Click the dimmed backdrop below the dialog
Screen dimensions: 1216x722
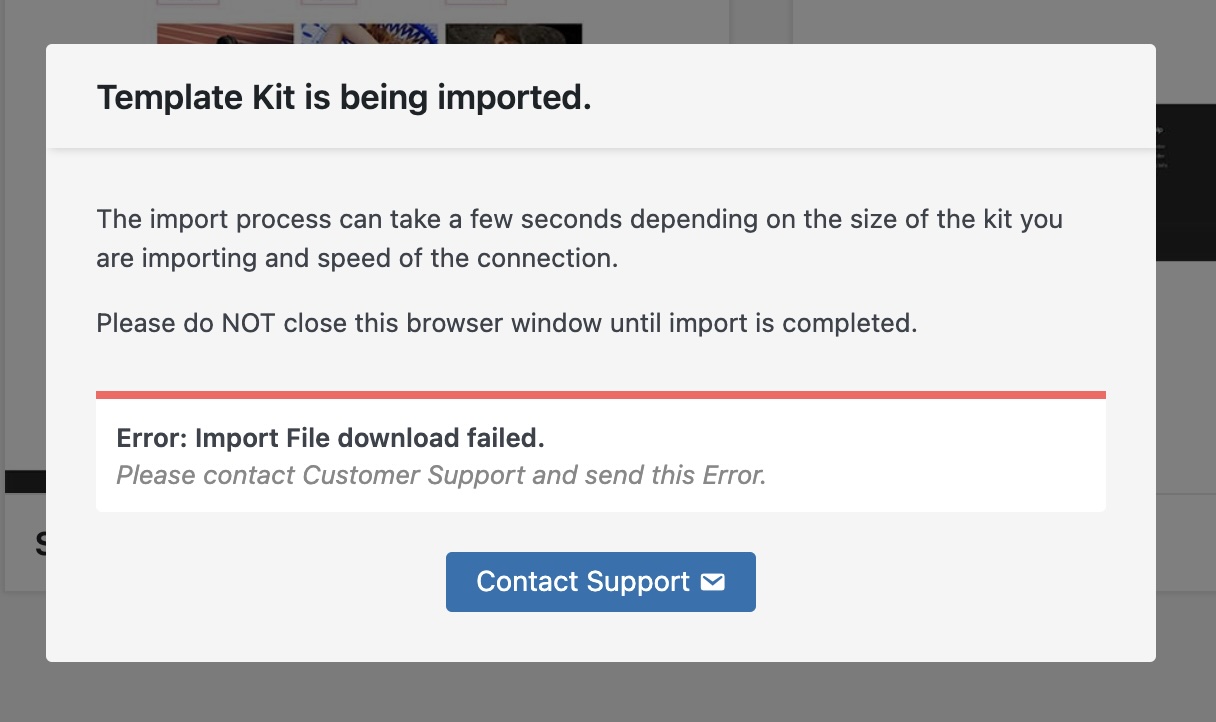coord(600,692)
